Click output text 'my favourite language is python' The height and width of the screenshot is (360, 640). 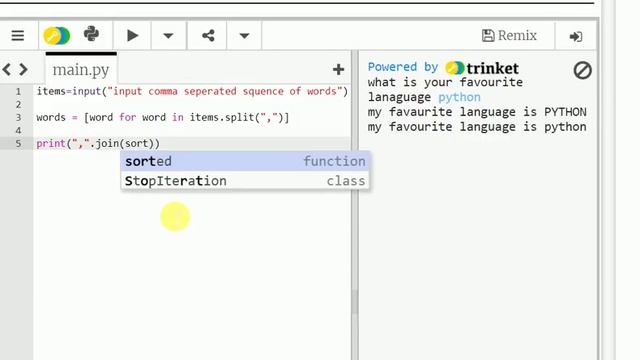(477, 127)
